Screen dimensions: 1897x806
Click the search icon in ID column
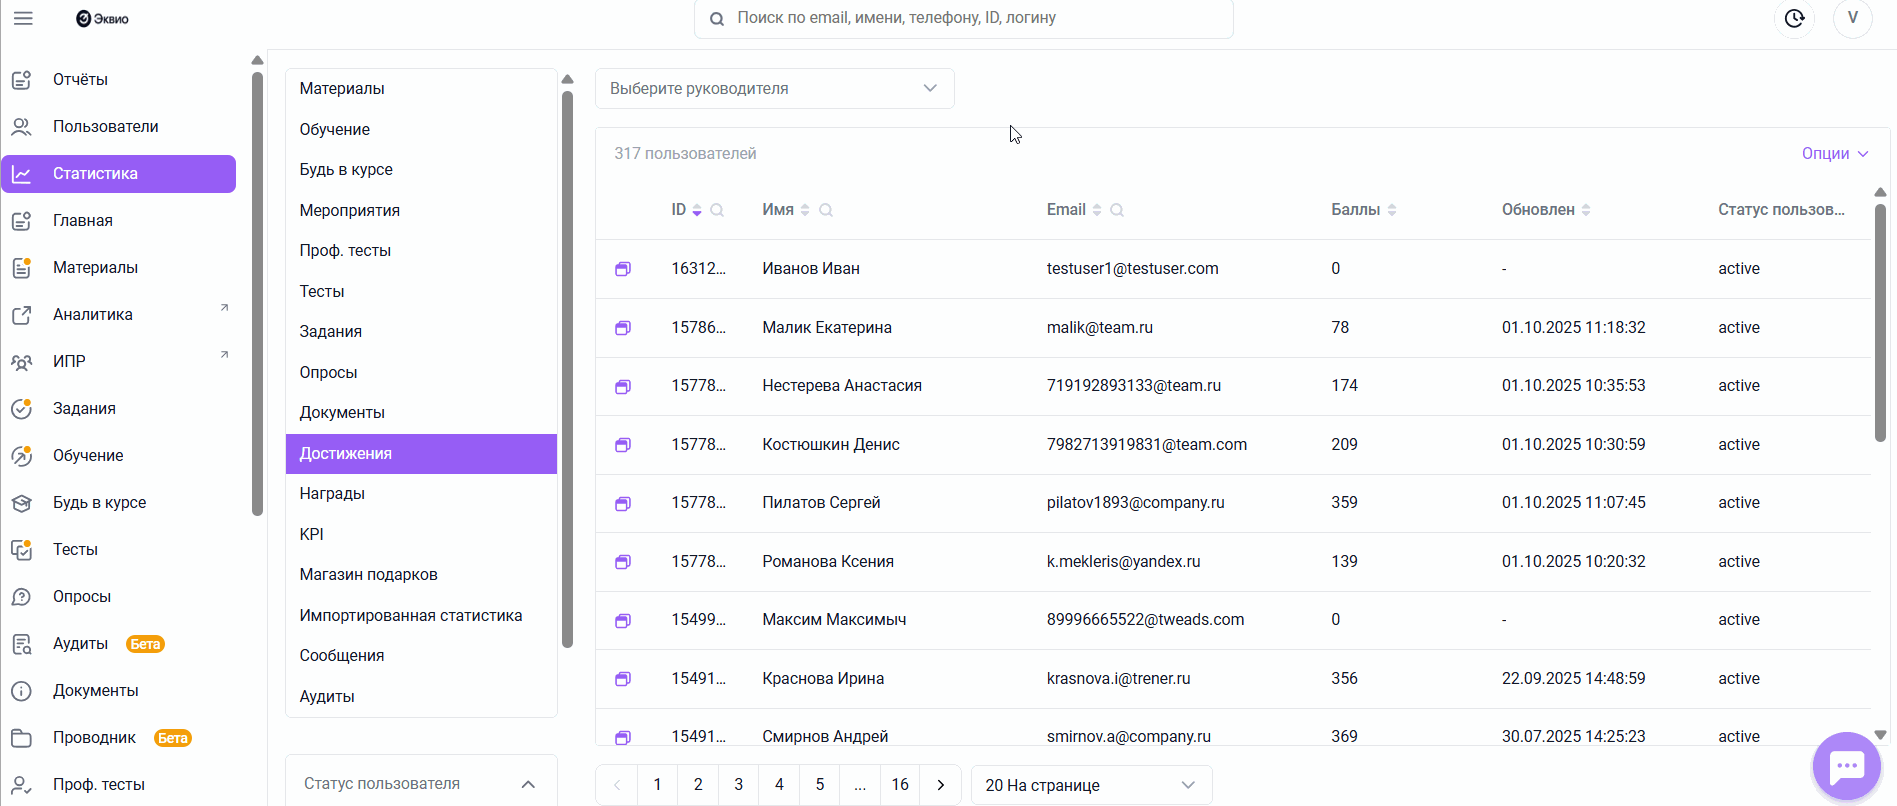click(717, 210)
